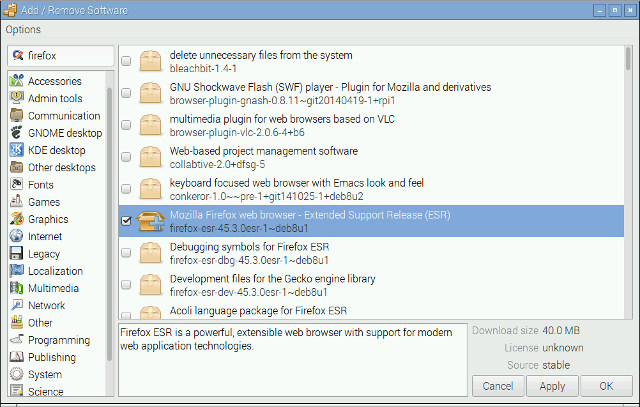
Task: Click the Programming category icon
Action: tap(16, 340)
